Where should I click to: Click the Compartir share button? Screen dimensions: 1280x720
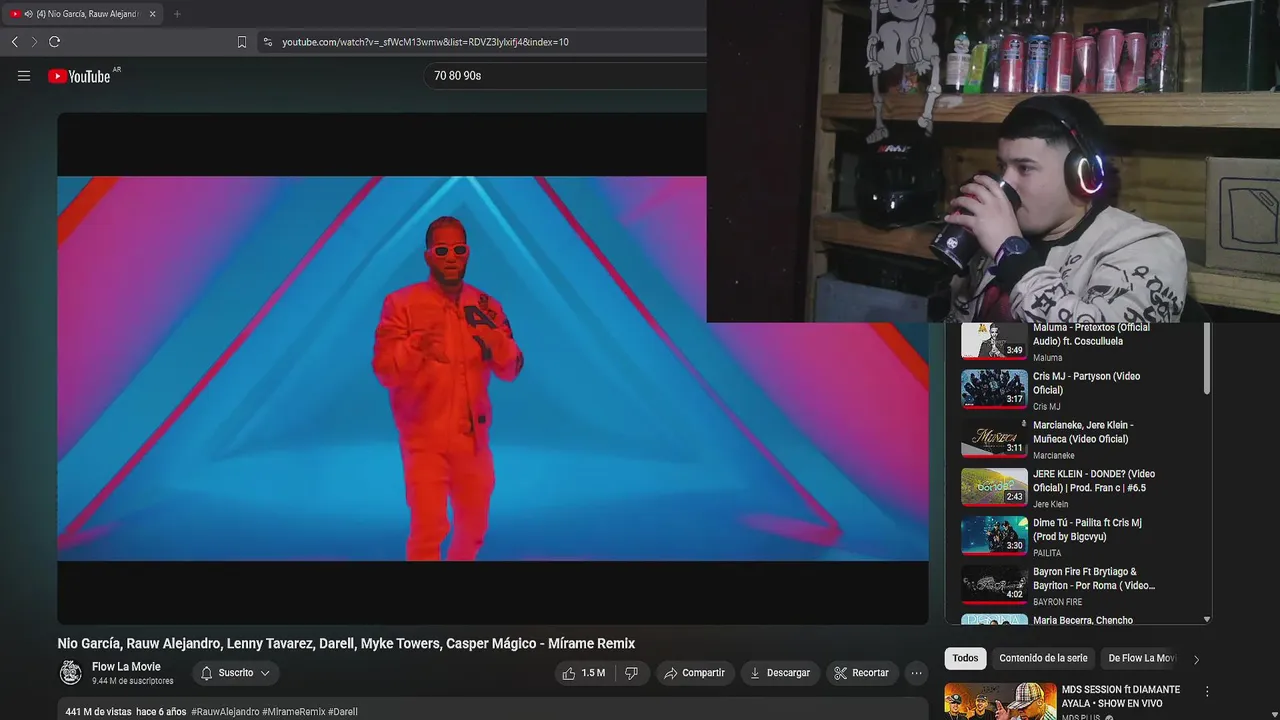click(x=695, y=673)
